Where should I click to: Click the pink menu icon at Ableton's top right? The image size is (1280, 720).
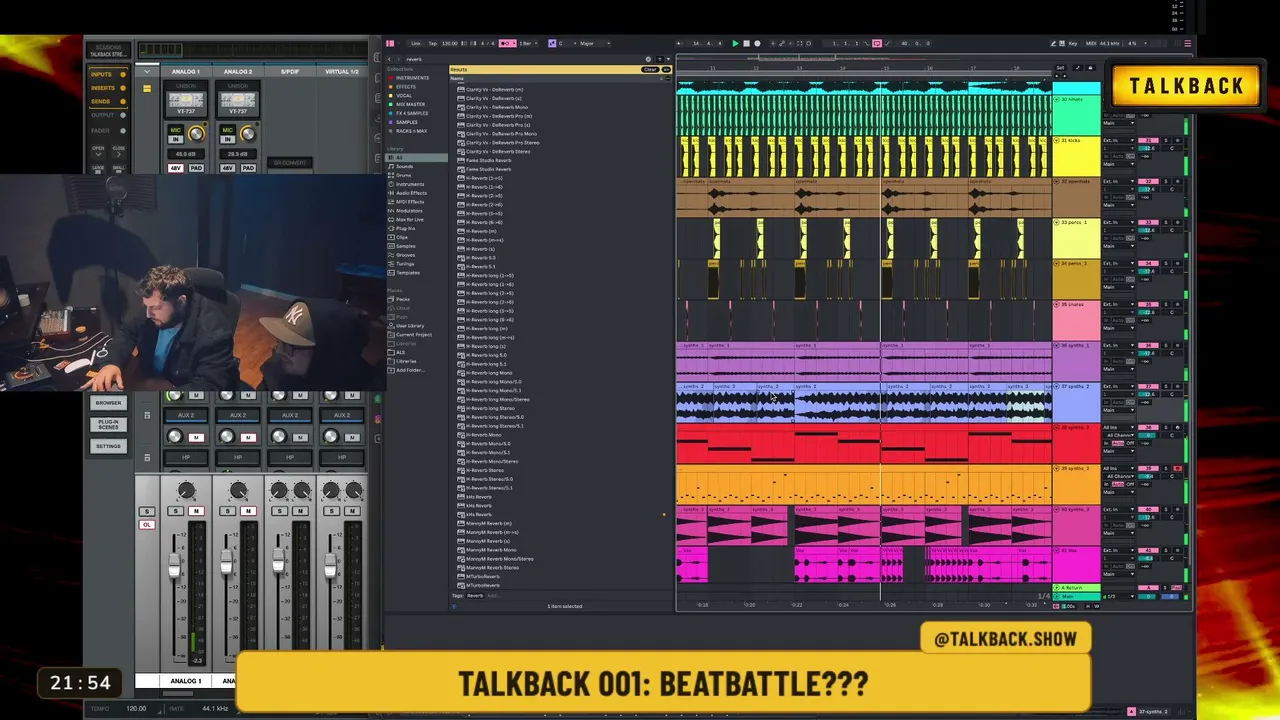pyautogui.click(x=1188, y=44)
